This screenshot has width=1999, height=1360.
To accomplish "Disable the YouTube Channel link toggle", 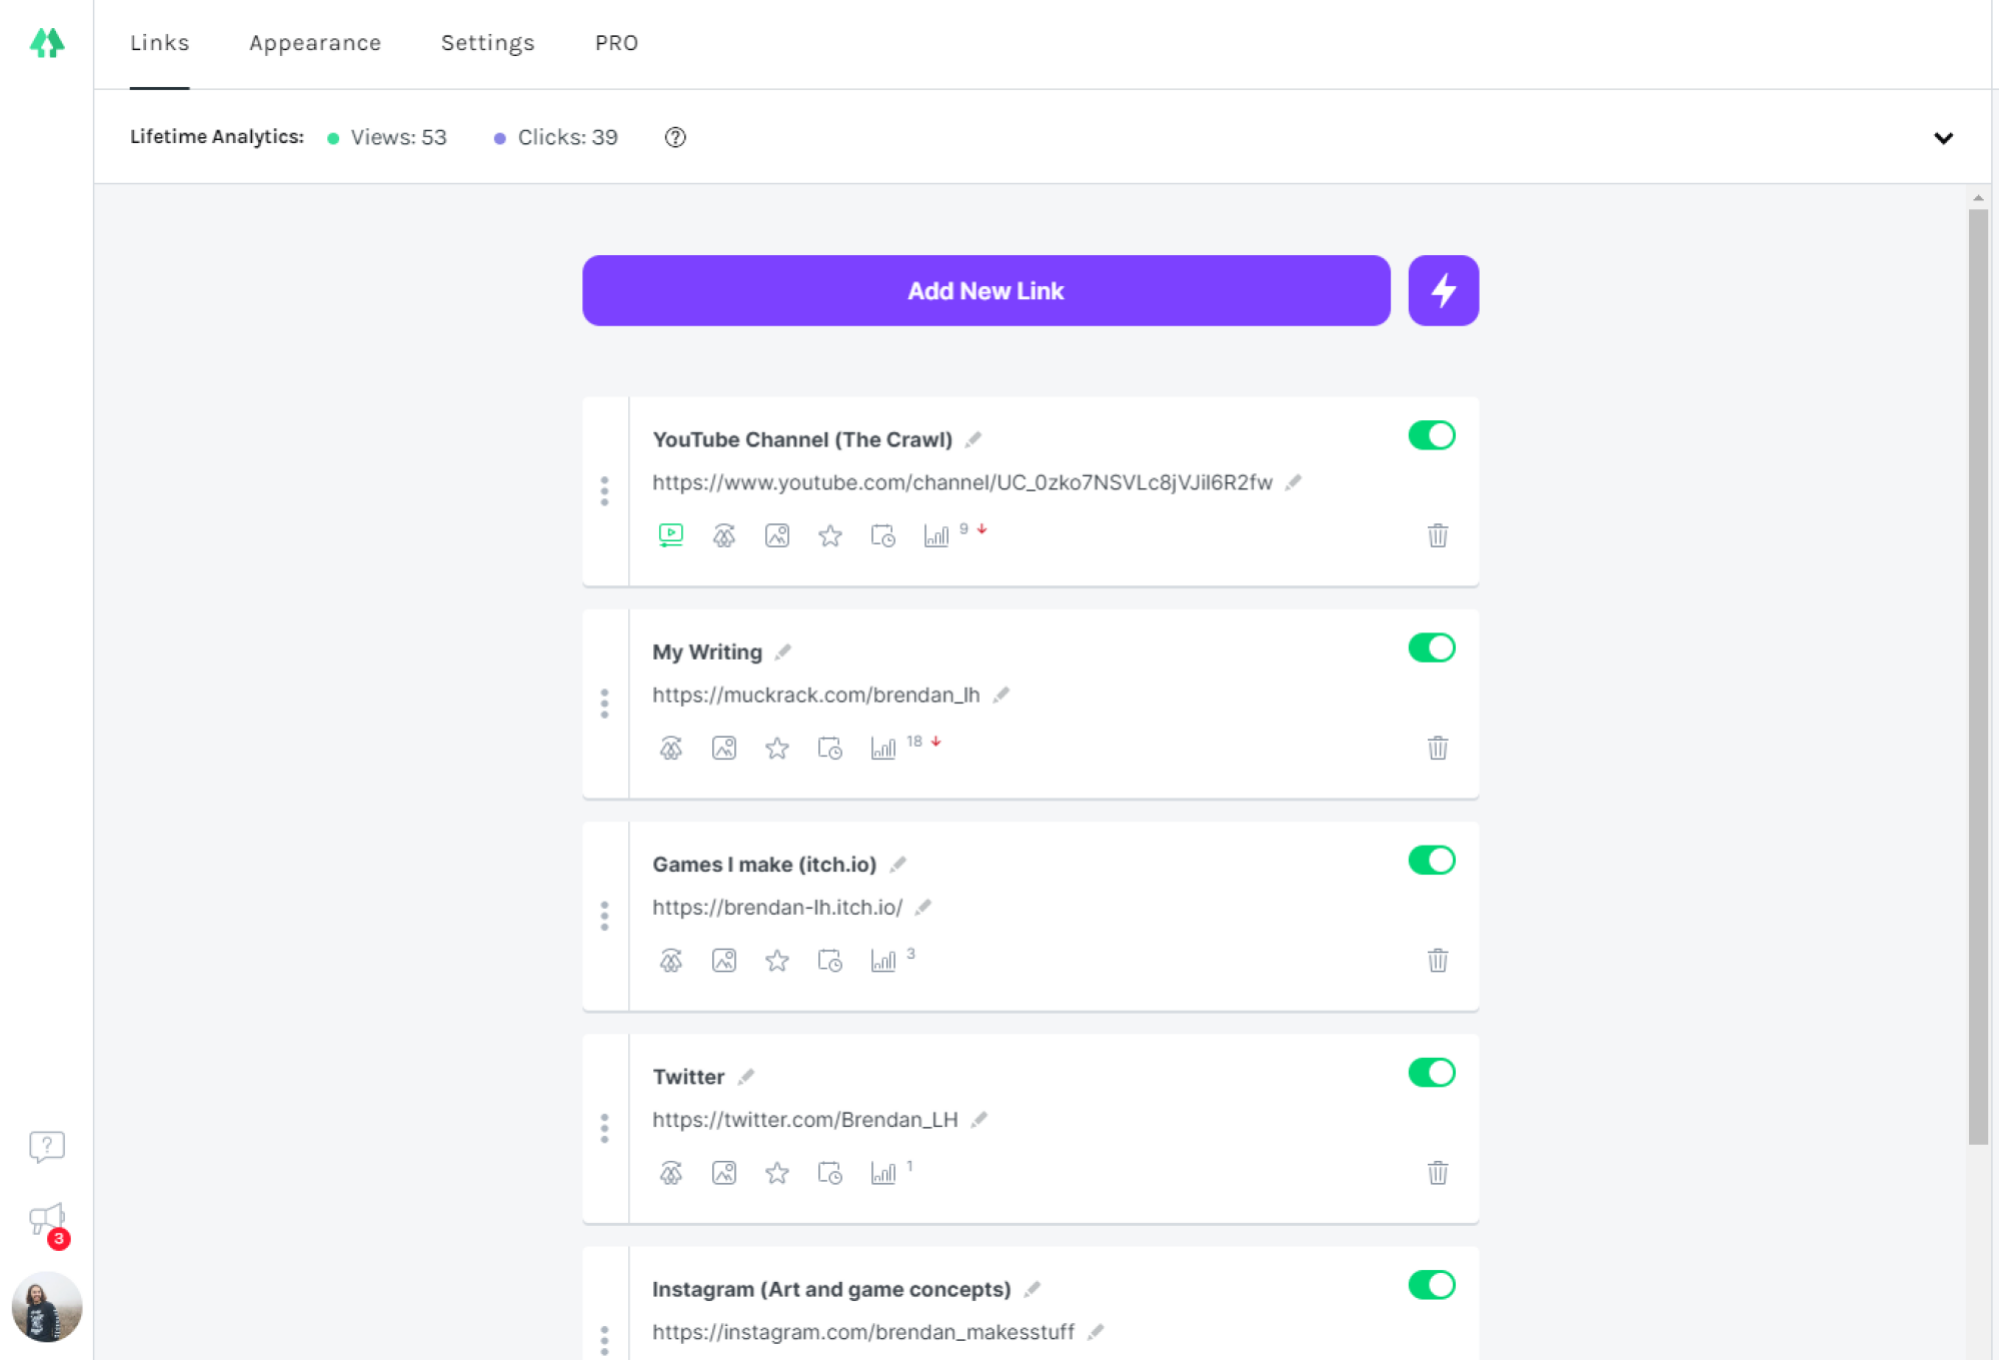I will click(x=1431, y=435).
